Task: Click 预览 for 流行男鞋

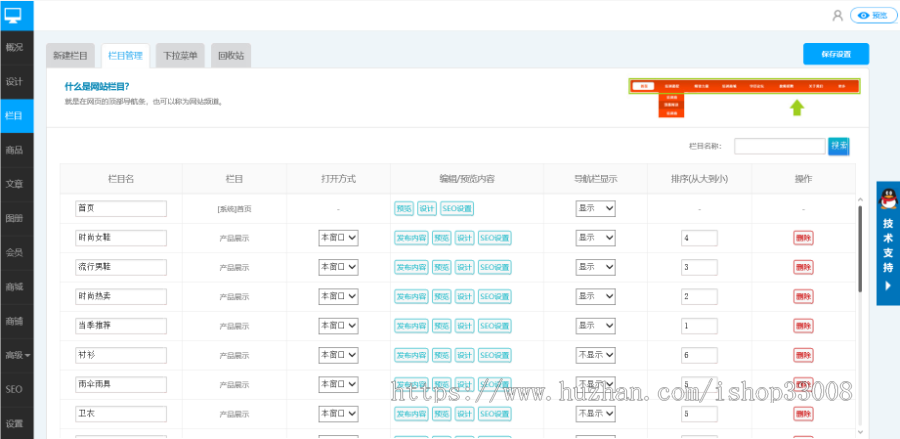Action: (441, 267)
